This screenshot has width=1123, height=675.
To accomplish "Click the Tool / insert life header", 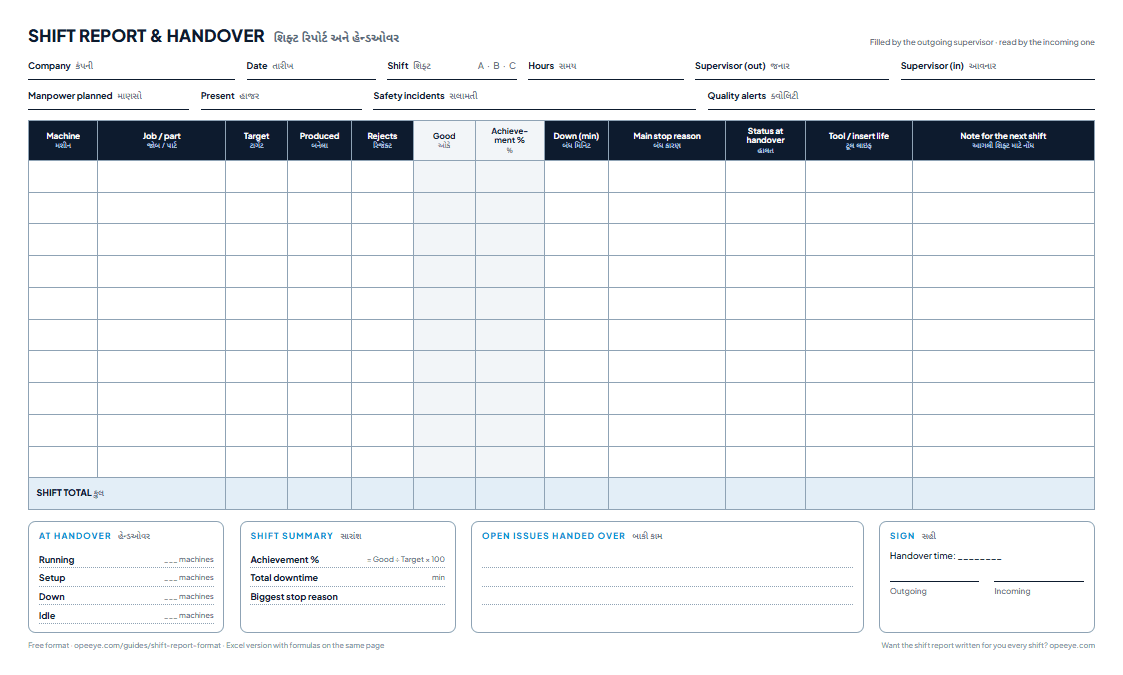I will pyautogui.click(x=859, y=140).
